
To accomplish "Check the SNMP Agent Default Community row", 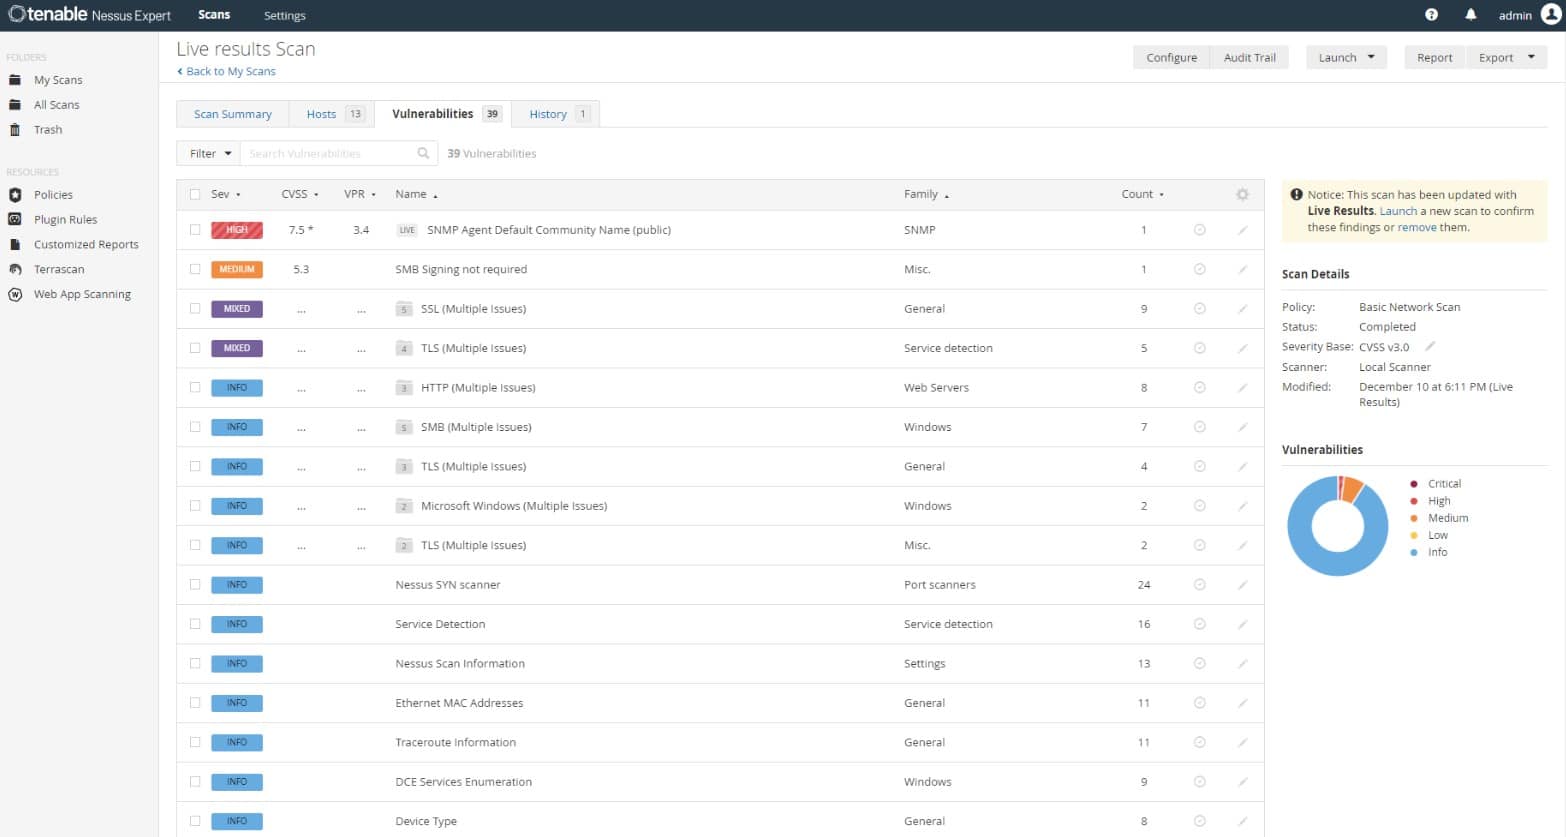I will [195, 230].
